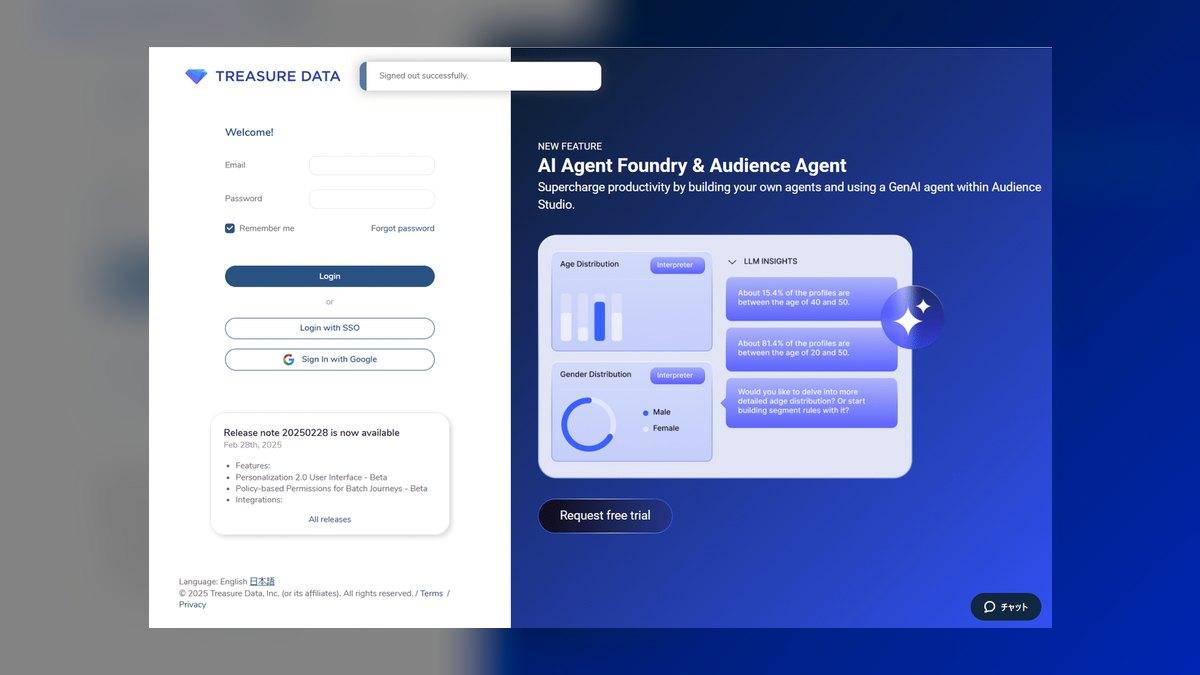This screenshot has height=675, width=1200.
Task: Click Sign In with Google button
Action: 330,360
